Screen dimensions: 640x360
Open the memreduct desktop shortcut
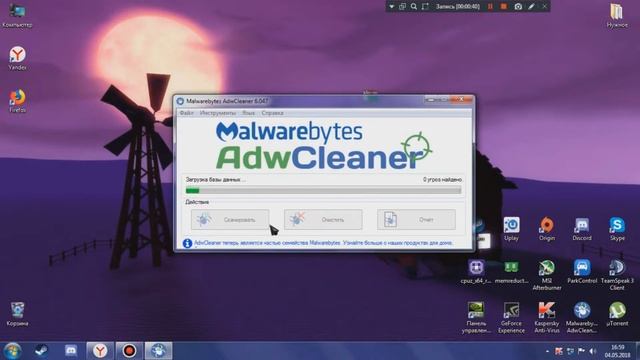click(x=511, y=272)
